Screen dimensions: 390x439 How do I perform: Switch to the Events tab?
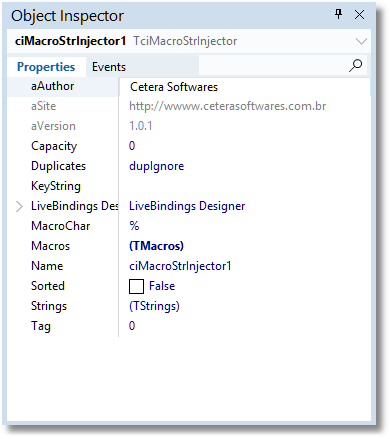pos(109,67)
